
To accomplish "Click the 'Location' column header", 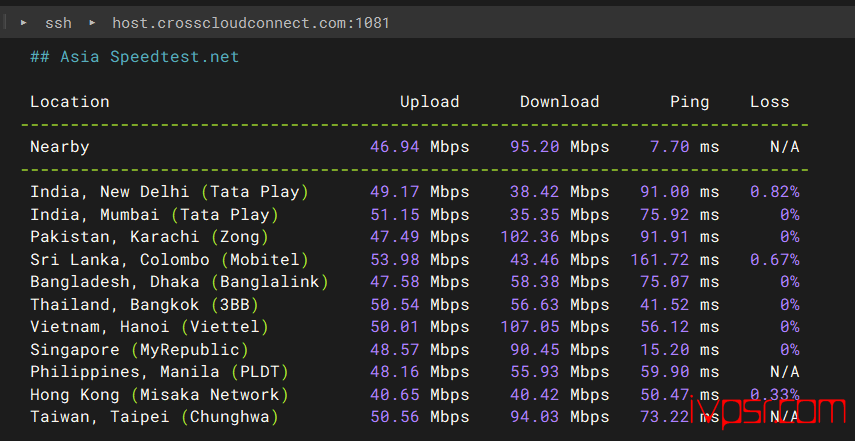I will (70, 102).
